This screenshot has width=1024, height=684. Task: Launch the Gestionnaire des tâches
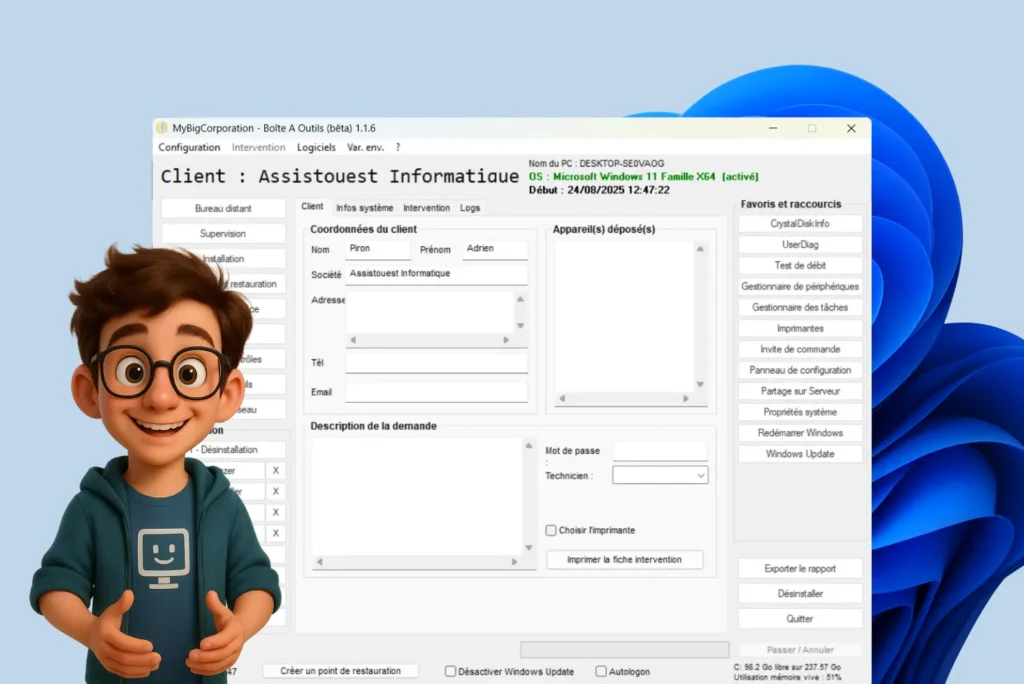(799, 307)
